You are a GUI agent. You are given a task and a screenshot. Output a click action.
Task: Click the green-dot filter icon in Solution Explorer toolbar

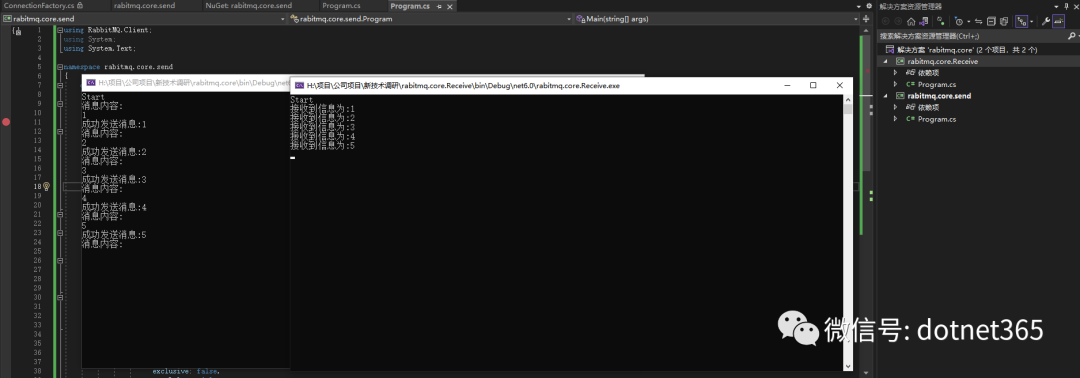point(941,21)
